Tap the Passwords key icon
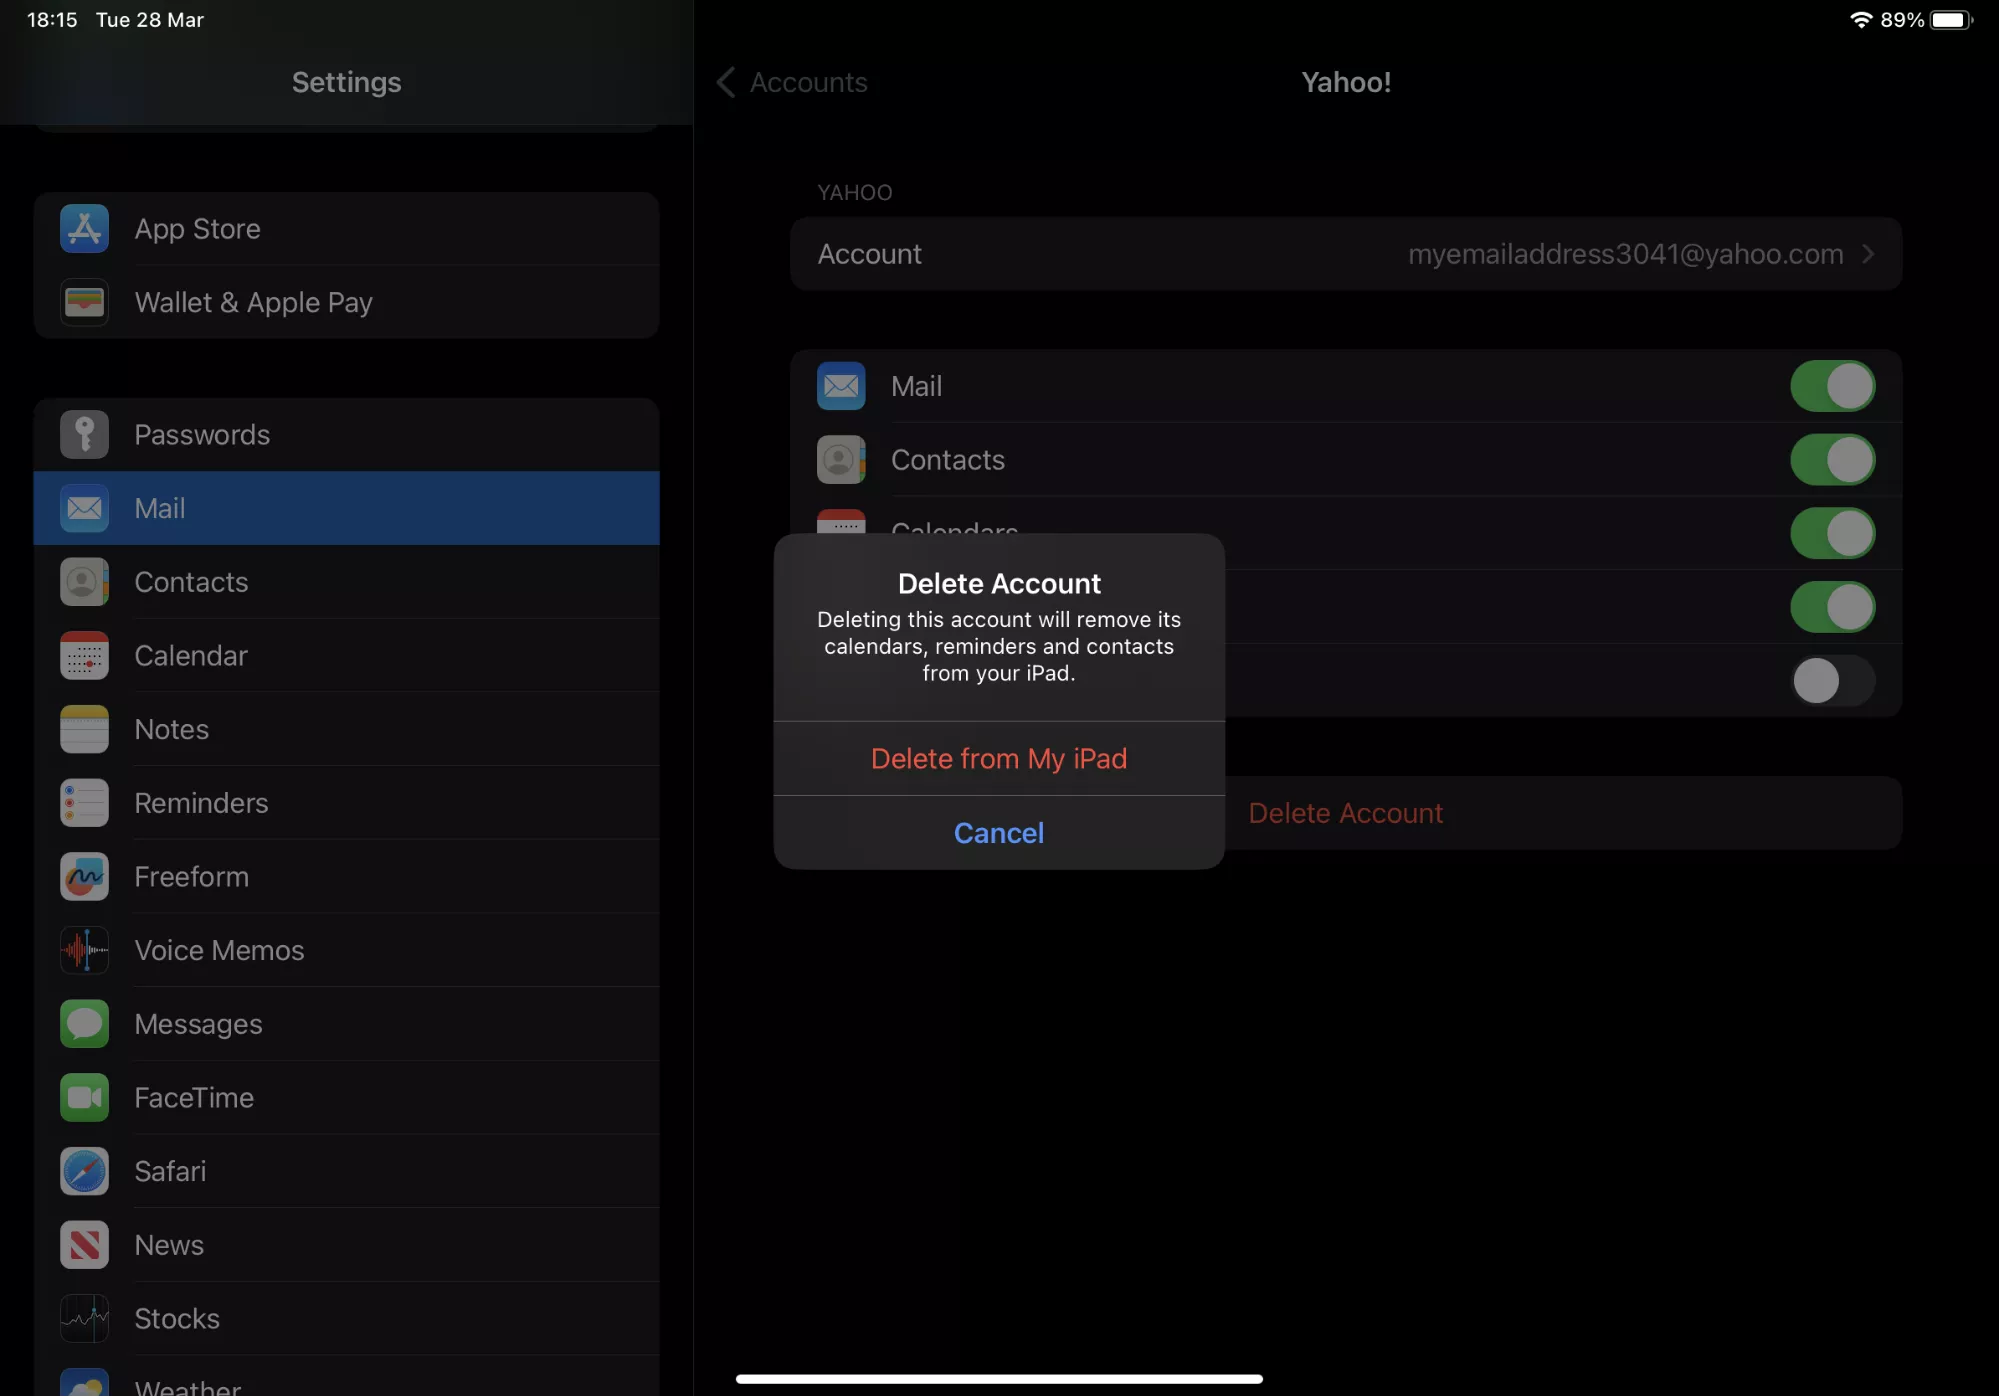Image resolution: width=1999 pixels, height=1397 pixels. [x=84, y=435]
